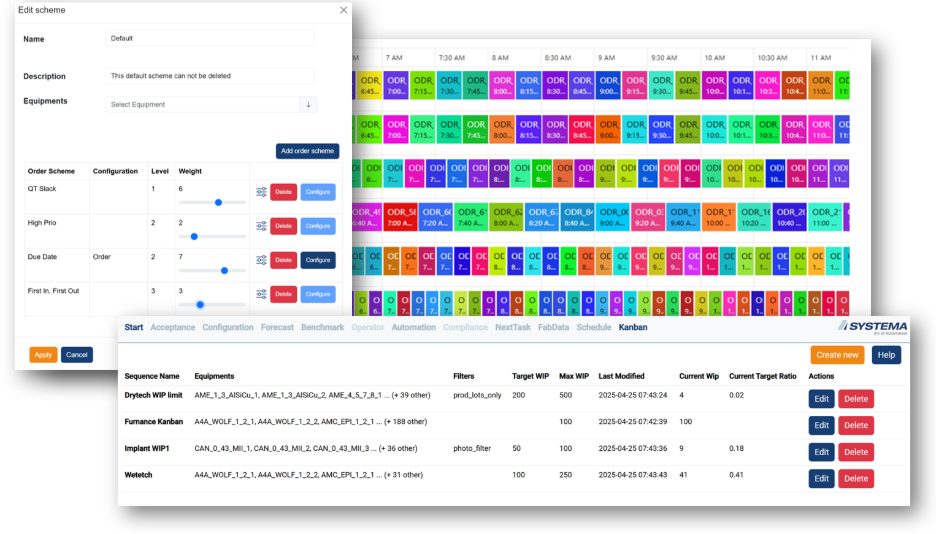Image resolution: width=936 pixels, height=534 pixels.
Task: Switch to the Kanban tab
Action: point(632,327)
